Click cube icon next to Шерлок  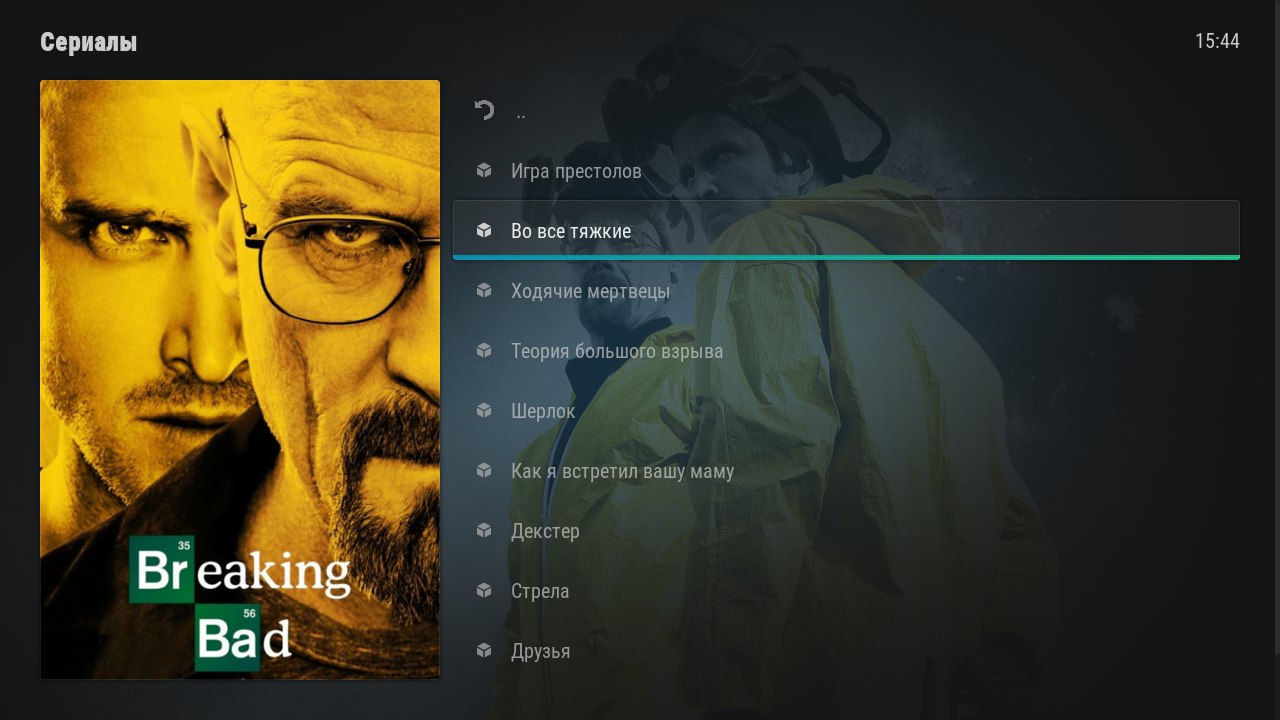point(484,411)
